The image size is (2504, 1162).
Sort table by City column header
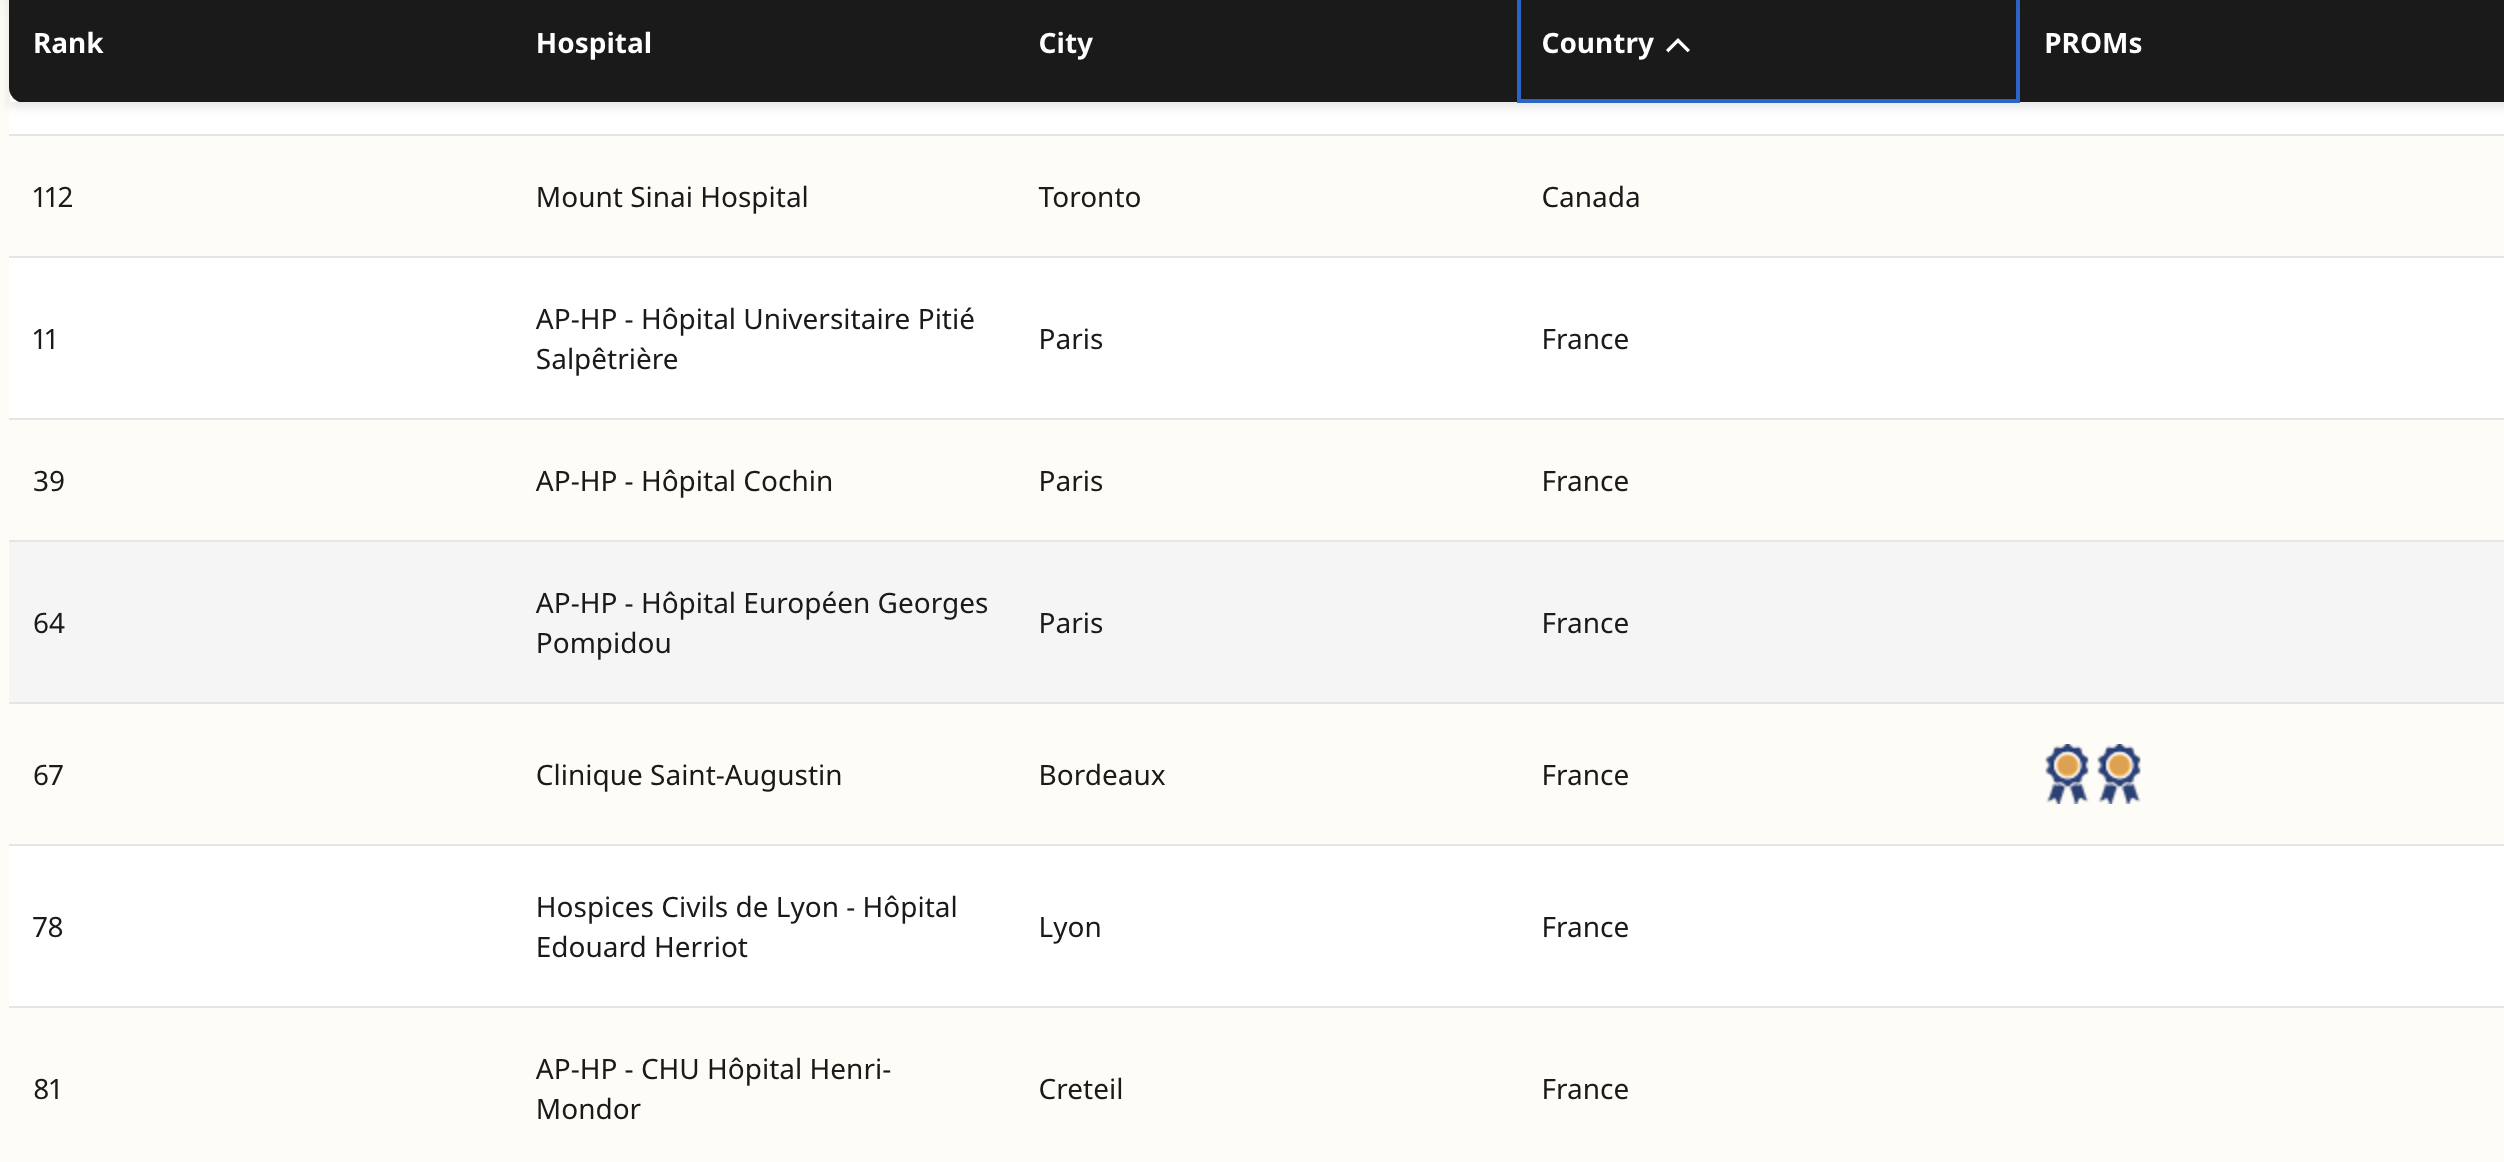pos(1065,43)
